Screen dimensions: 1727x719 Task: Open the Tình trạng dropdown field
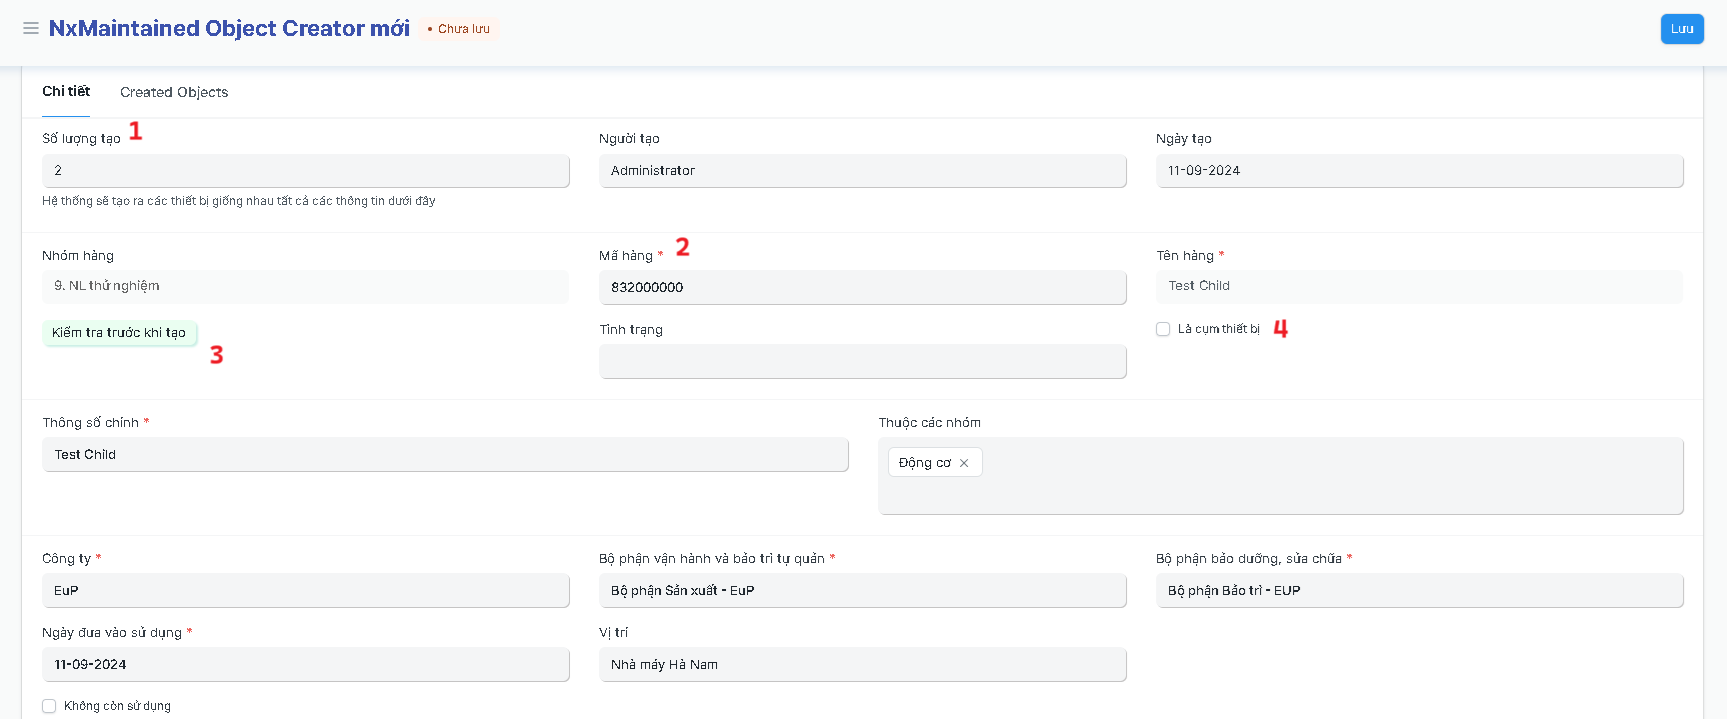[x=862, y=361]
